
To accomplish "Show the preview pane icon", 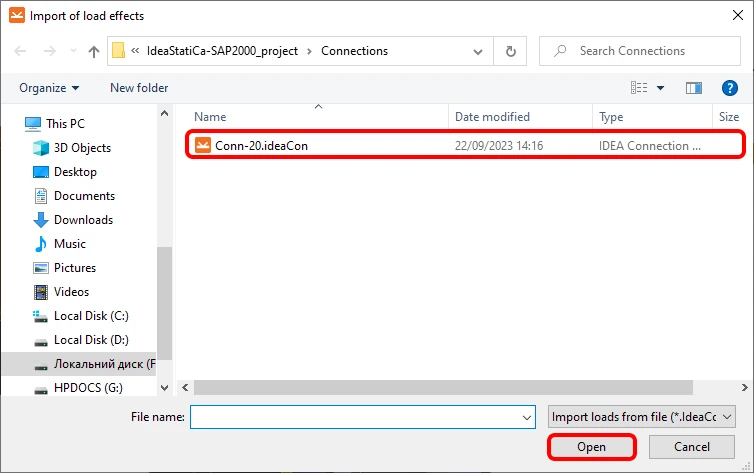I will click(693, 88).
